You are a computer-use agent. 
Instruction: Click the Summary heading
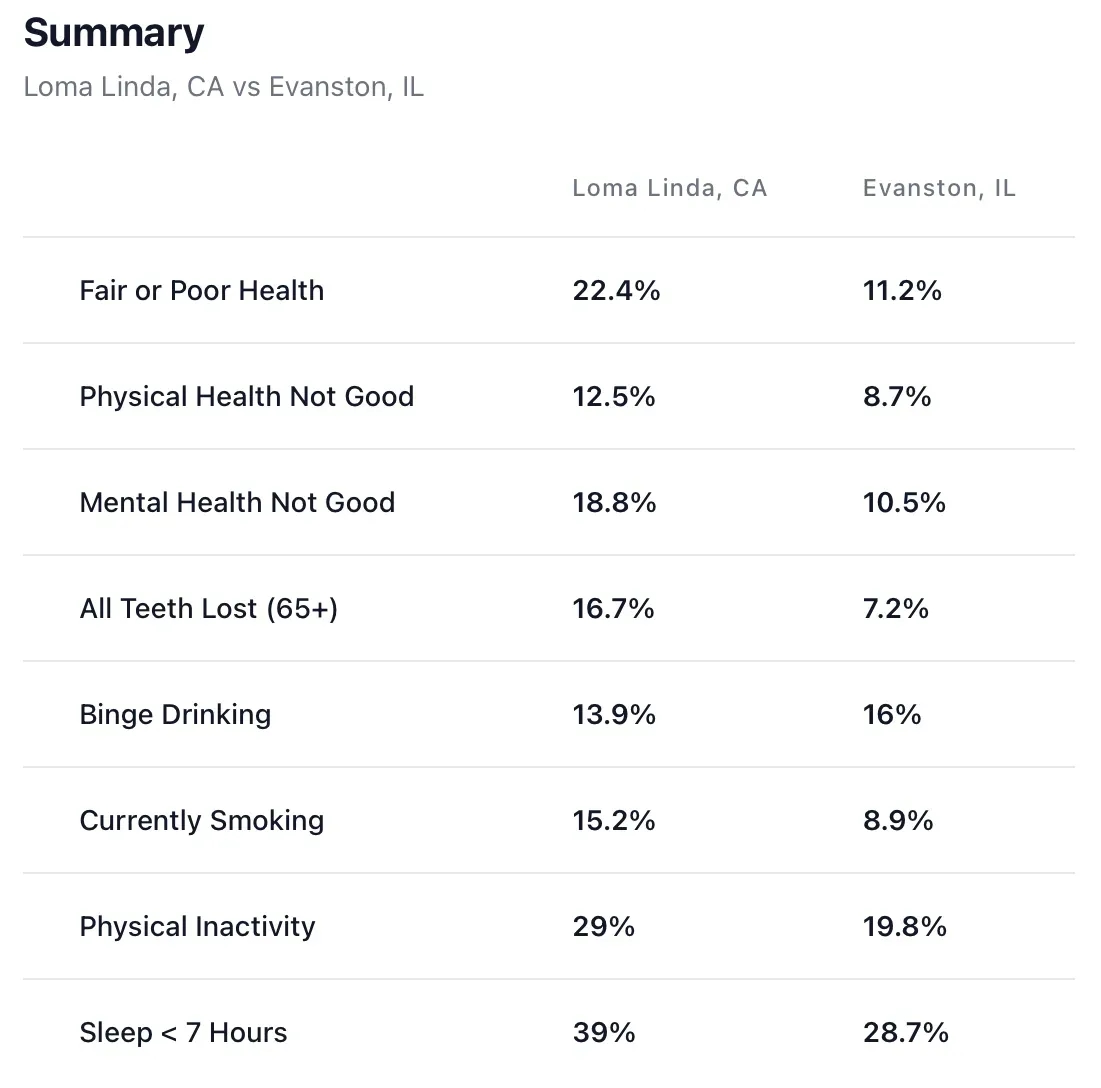point(114,33)
